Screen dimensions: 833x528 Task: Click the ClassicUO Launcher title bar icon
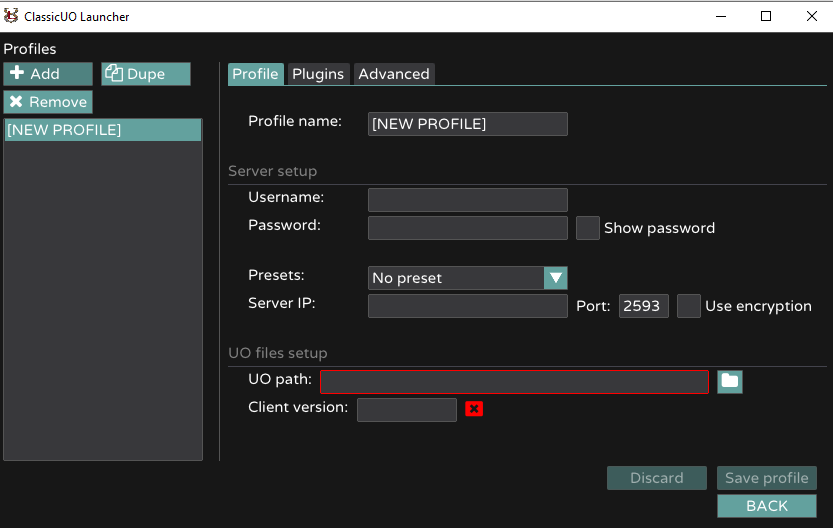(x=11, y=16)
